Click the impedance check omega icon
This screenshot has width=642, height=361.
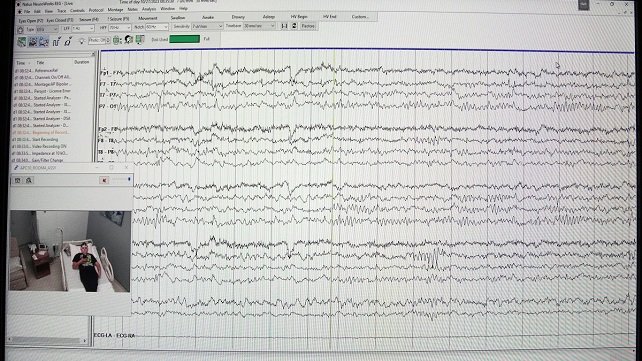pyautogui.click(x=68, y=41)
